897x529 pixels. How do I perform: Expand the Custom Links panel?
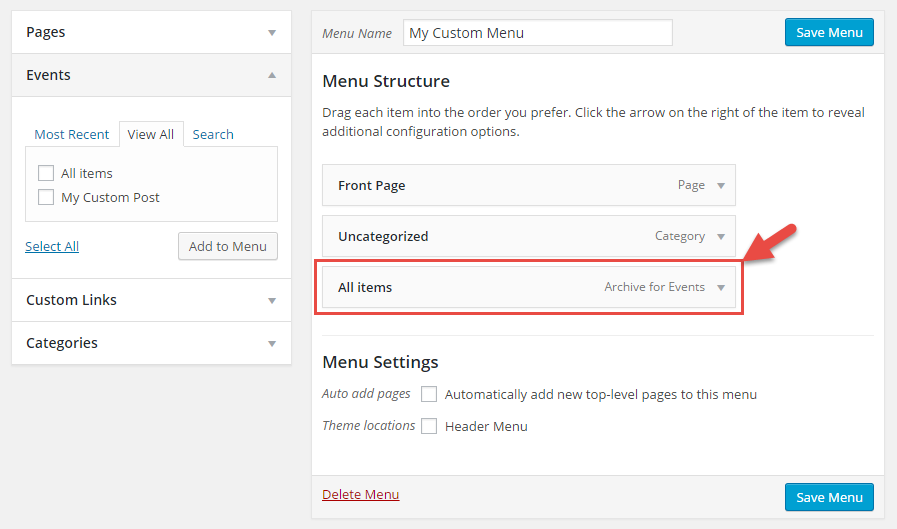click(x=151, y=300)
